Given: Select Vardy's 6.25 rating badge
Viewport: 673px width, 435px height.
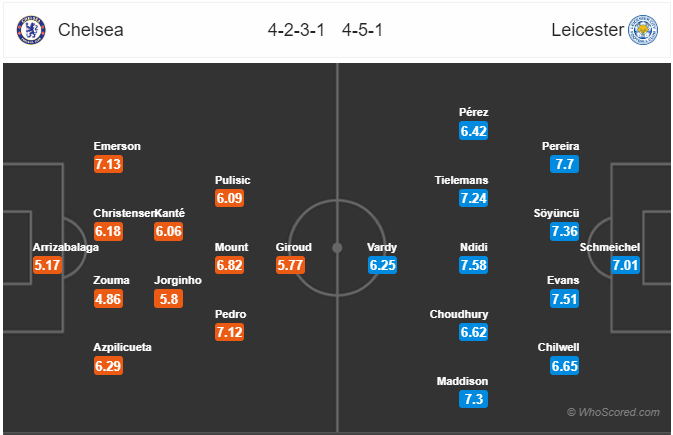Looking at the screenshot, I should [382, 265].
